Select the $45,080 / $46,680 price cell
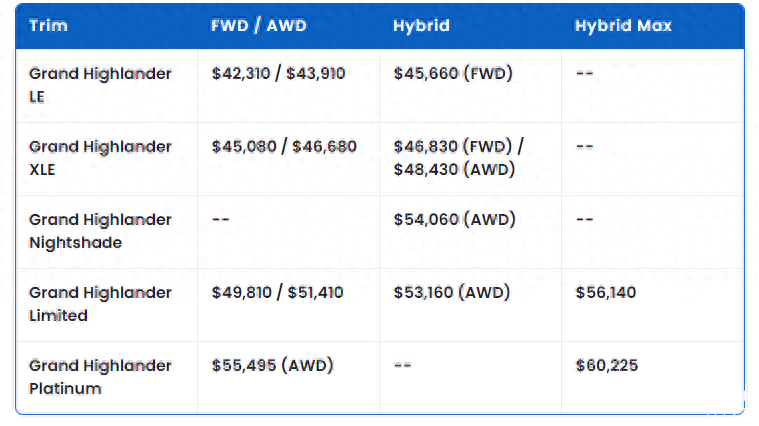 284,147
